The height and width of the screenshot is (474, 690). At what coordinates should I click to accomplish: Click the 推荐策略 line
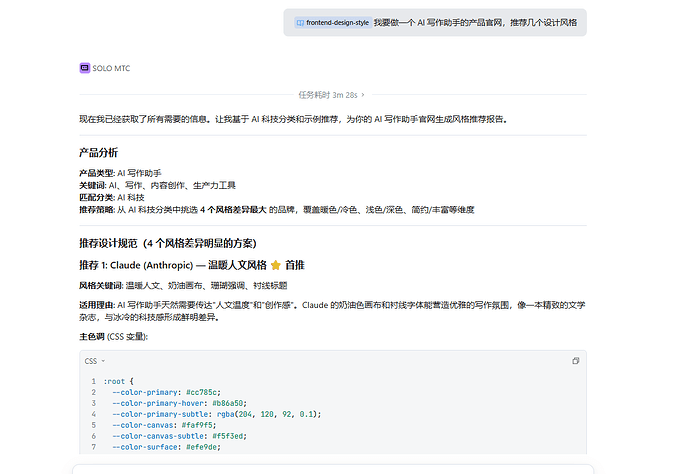coord(277,210)
